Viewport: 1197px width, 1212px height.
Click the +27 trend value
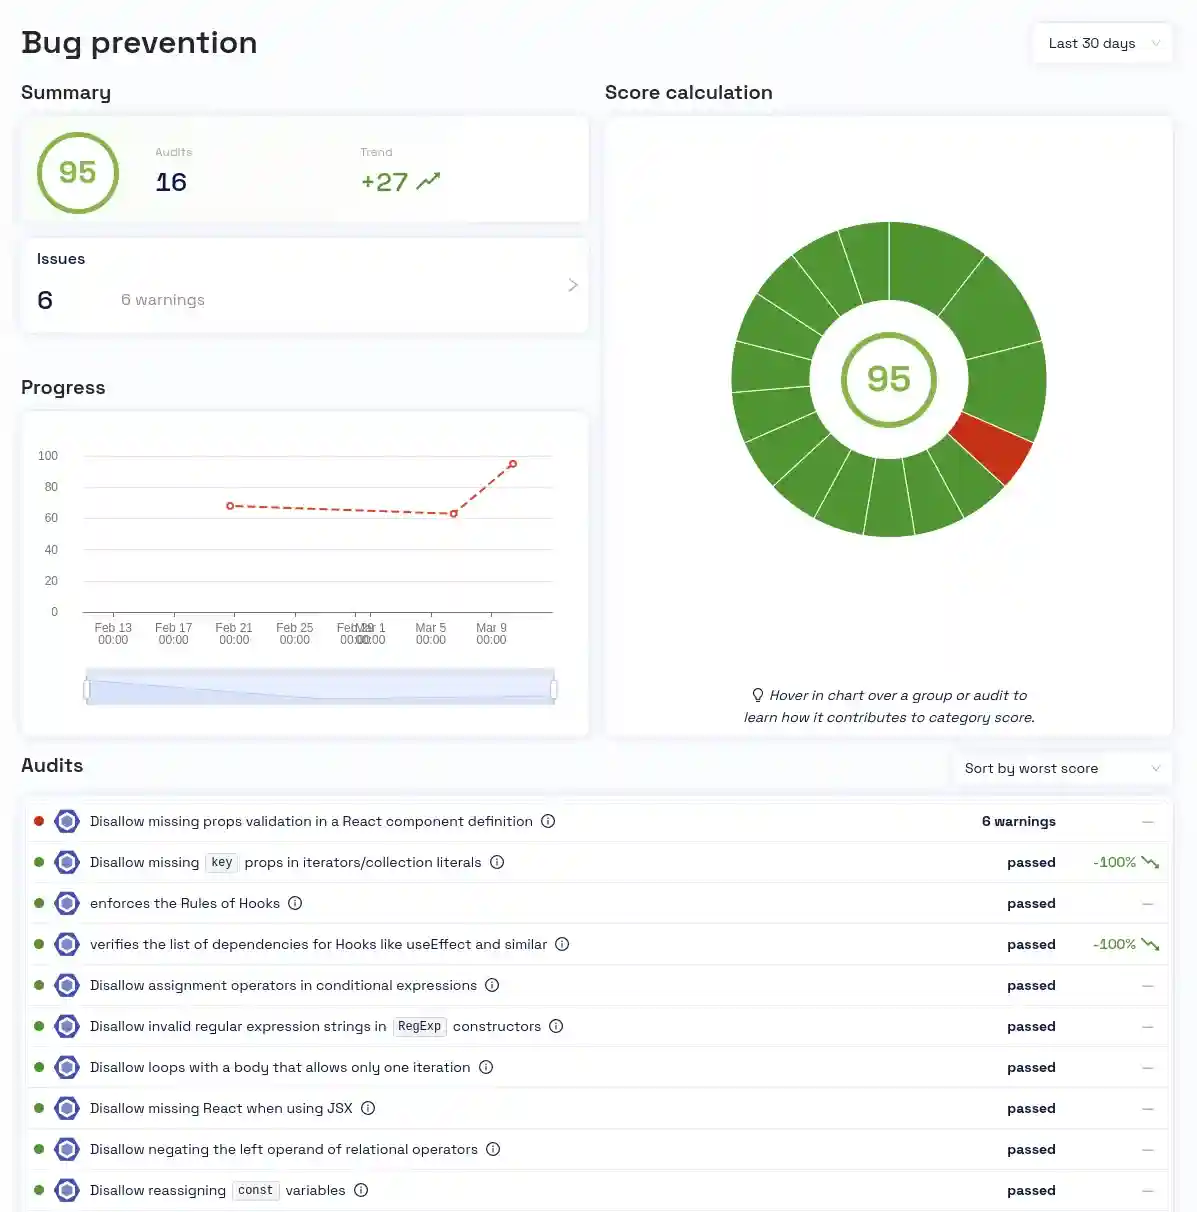click(x=384, y=182)
